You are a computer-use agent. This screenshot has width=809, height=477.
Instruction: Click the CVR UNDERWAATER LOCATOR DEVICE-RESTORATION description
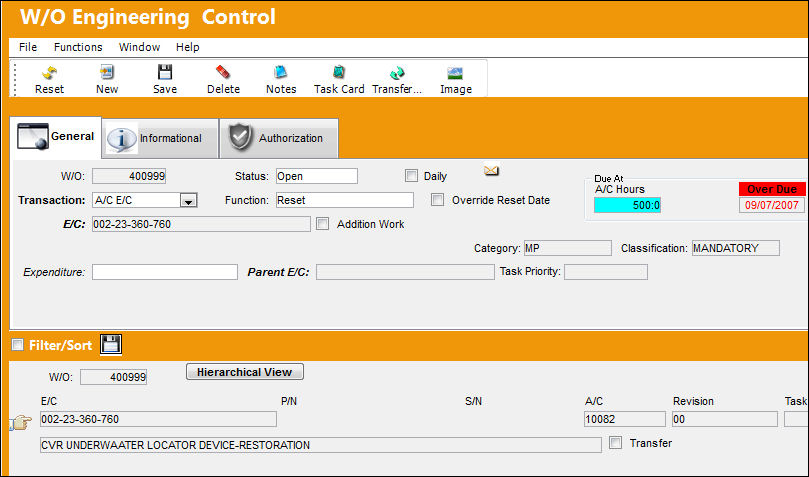[x=320, y=445]
